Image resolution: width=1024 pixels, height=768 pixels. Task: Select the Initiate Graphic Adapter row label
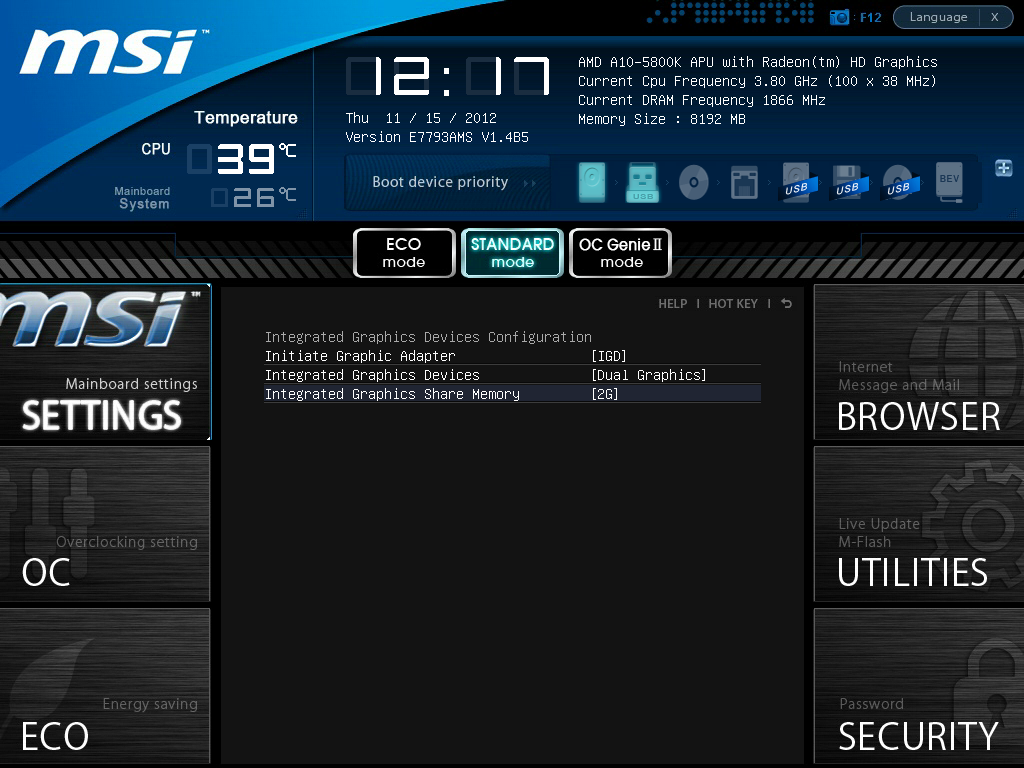coord(360,356)
